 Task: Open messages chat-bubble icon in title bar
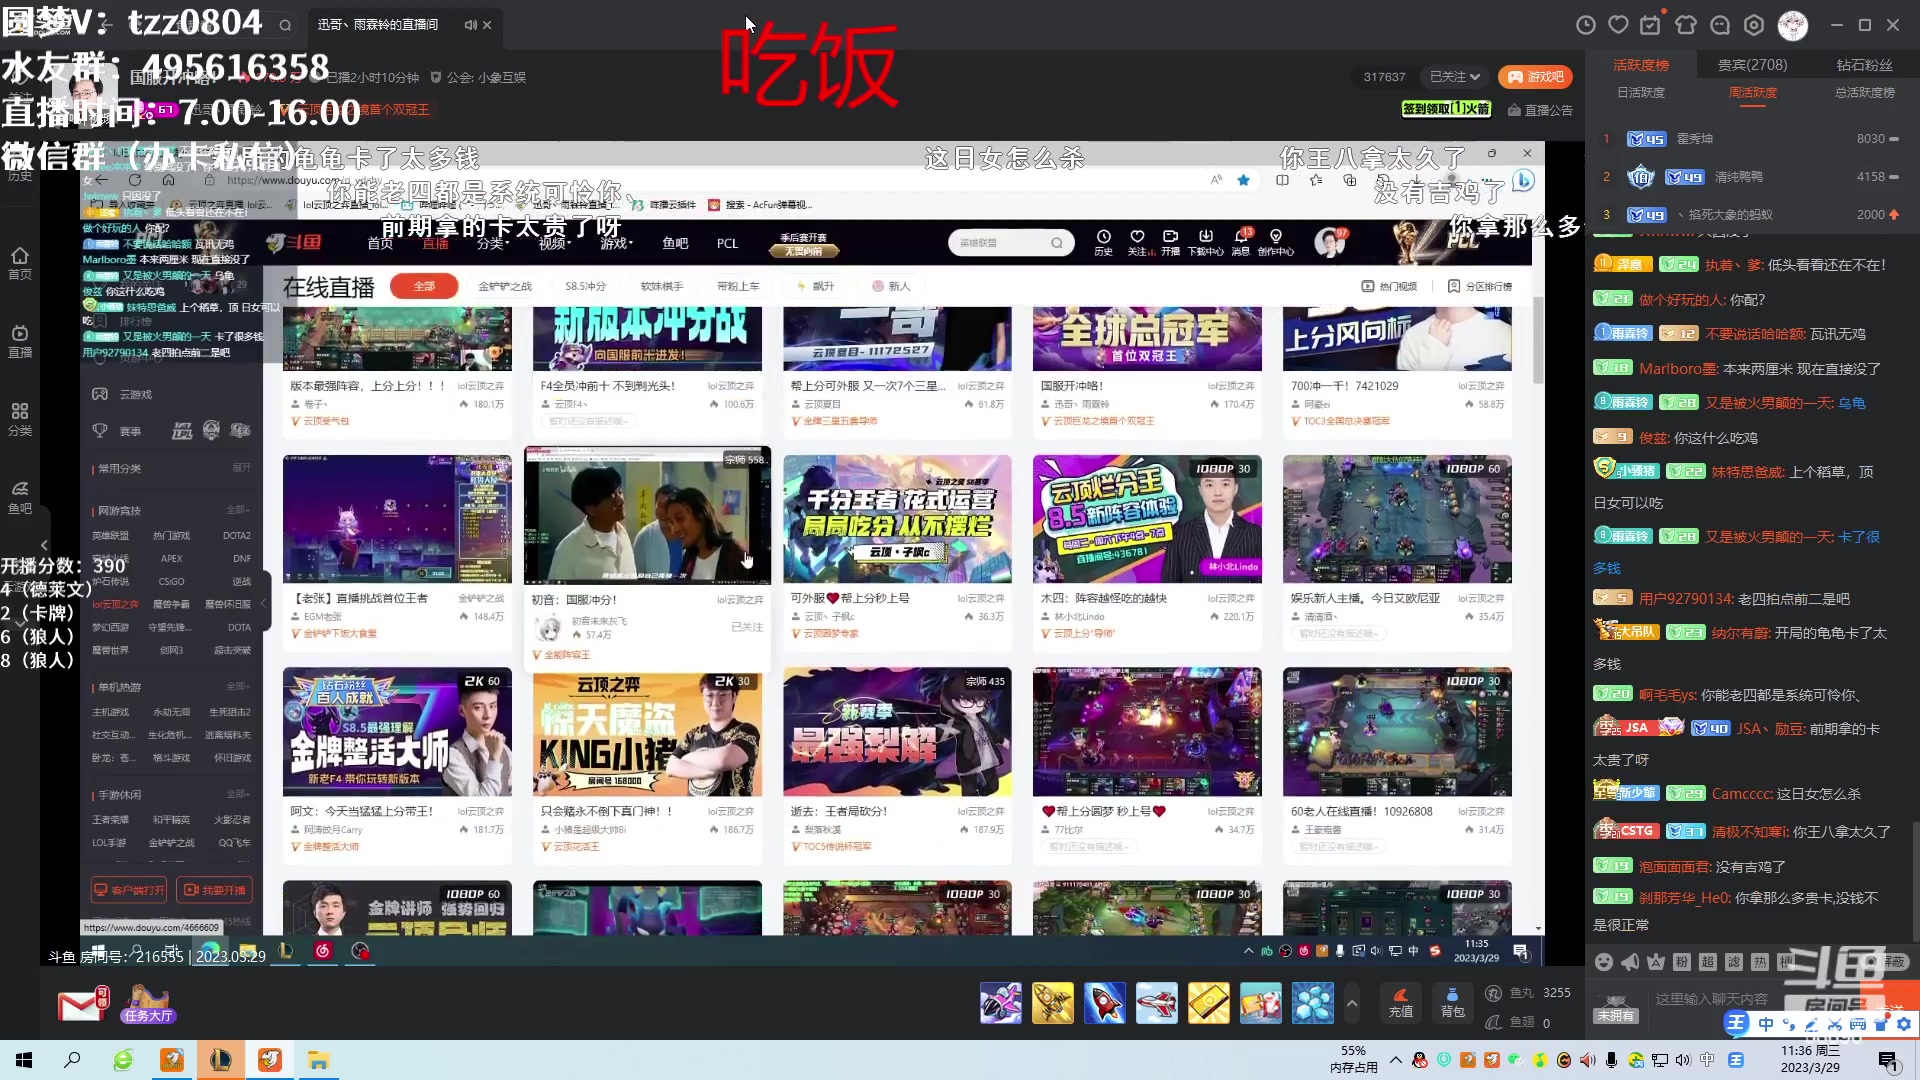[1720, 25]
